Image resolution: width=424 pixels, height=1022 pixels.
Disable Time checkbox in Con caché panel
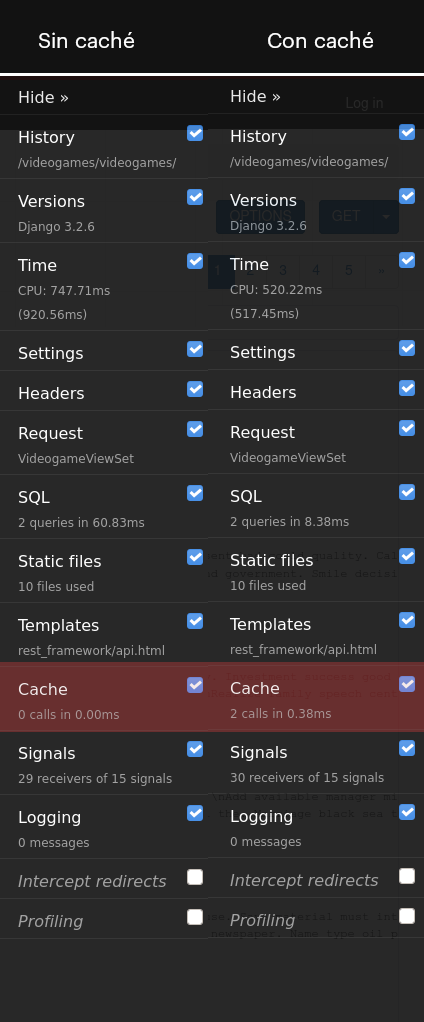point(407,260)
